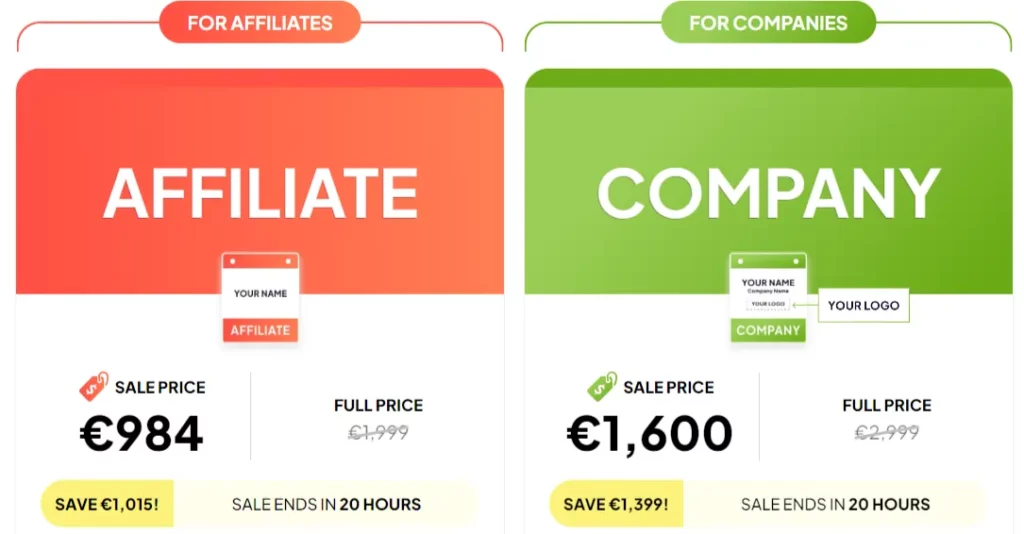Click the Save €1,015! badge
The height and width of the screenshot is (534, 1024).
click(107, 504)
